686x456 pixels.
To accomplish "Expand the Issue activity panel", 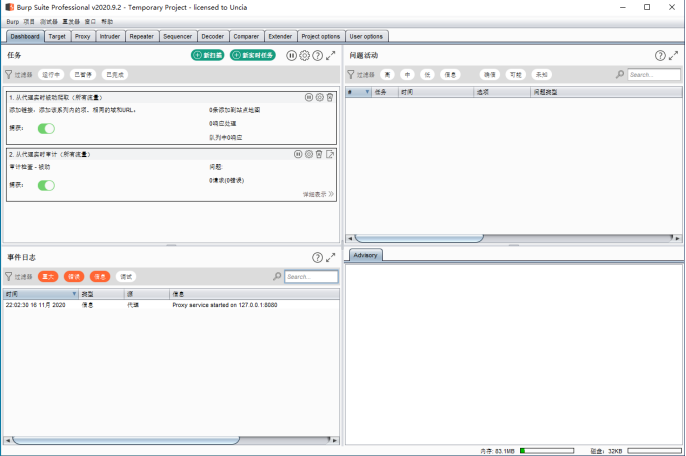I will click(673, 56).
